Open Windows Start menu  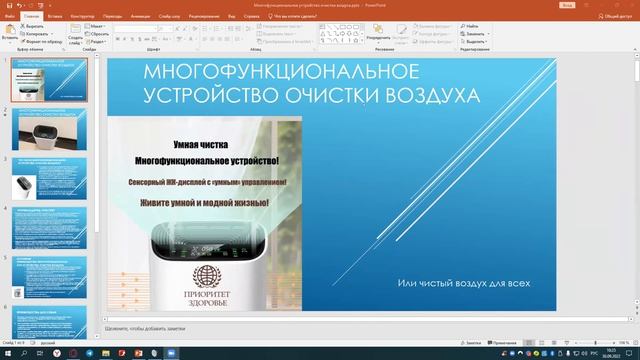tap(7, 353)
